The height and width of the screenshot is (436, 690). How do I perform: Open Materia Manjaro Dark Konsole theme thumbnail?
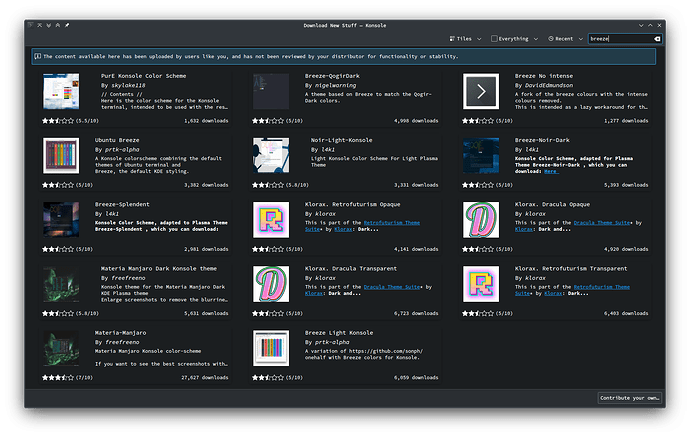point(61,284)
